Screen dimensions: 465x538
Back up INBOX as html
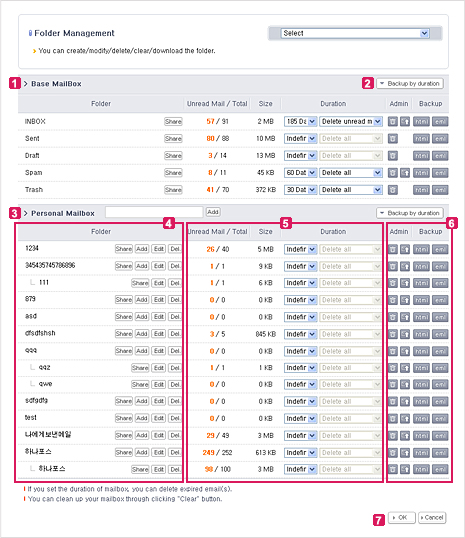tap(421, 121)
